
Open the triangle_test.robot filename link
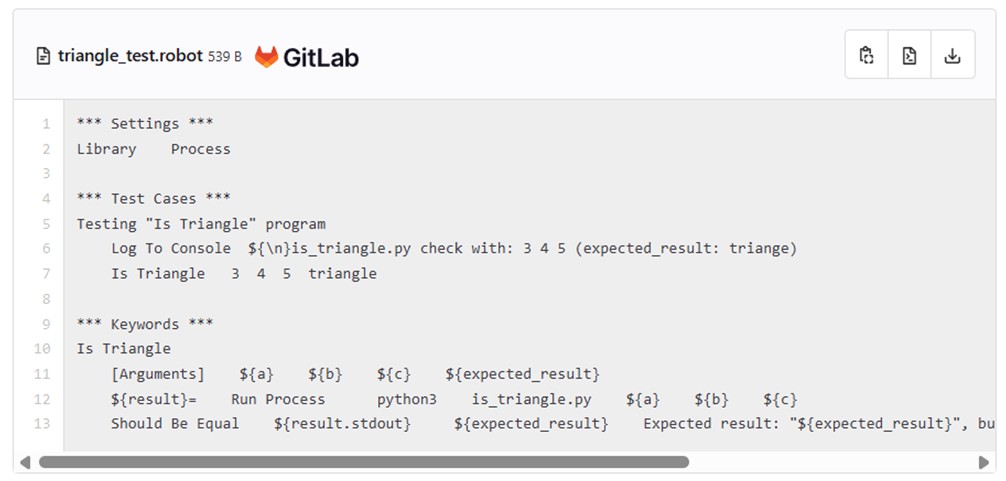(130, 56)
